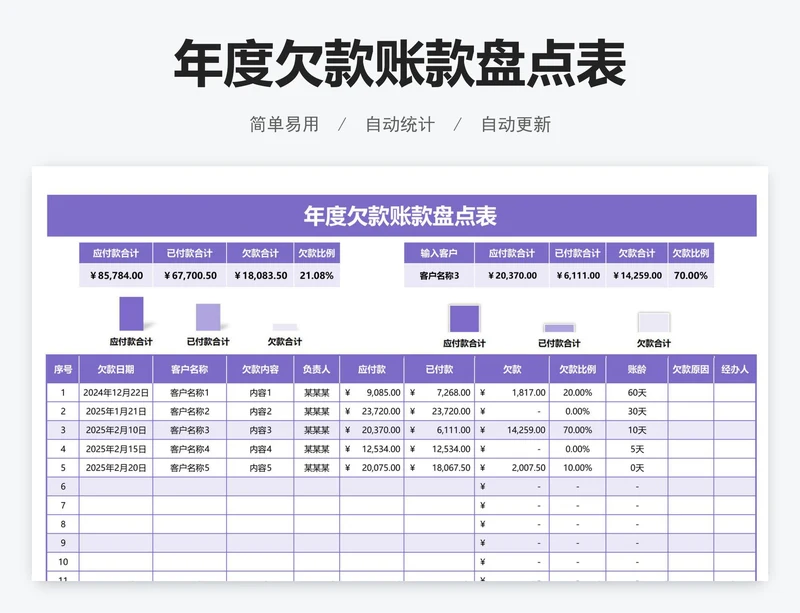Select the 应付款 column header
The image size is (800, 613).
click(372, 369)
